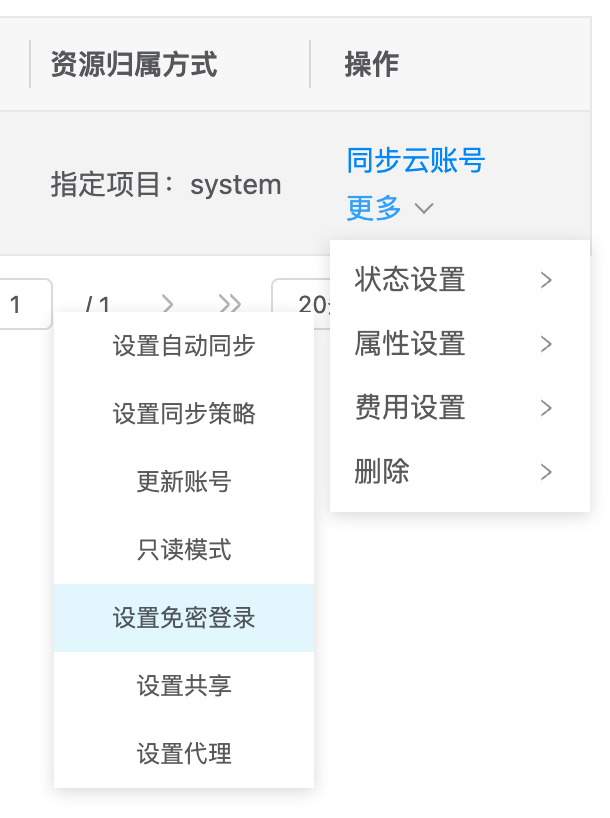Image resolution: width=610 pixels, height=818 pixels.
Task: Click the 资源归属方式 column header
Action: pyautogui.click(x=134, y=65)
